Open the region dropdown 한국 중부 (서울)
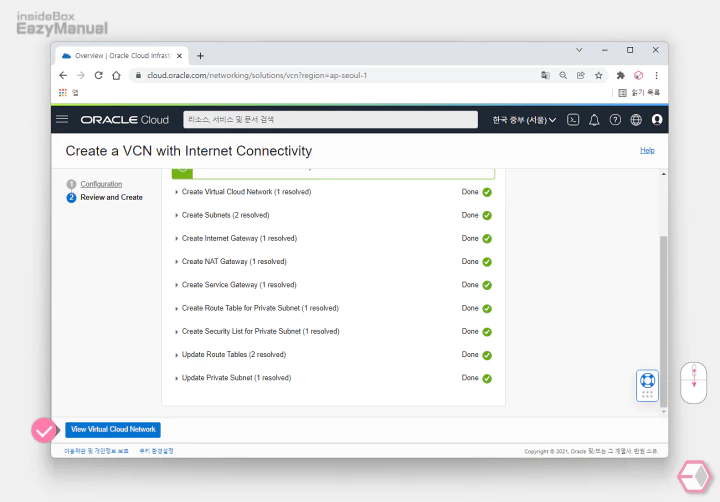 524,120
